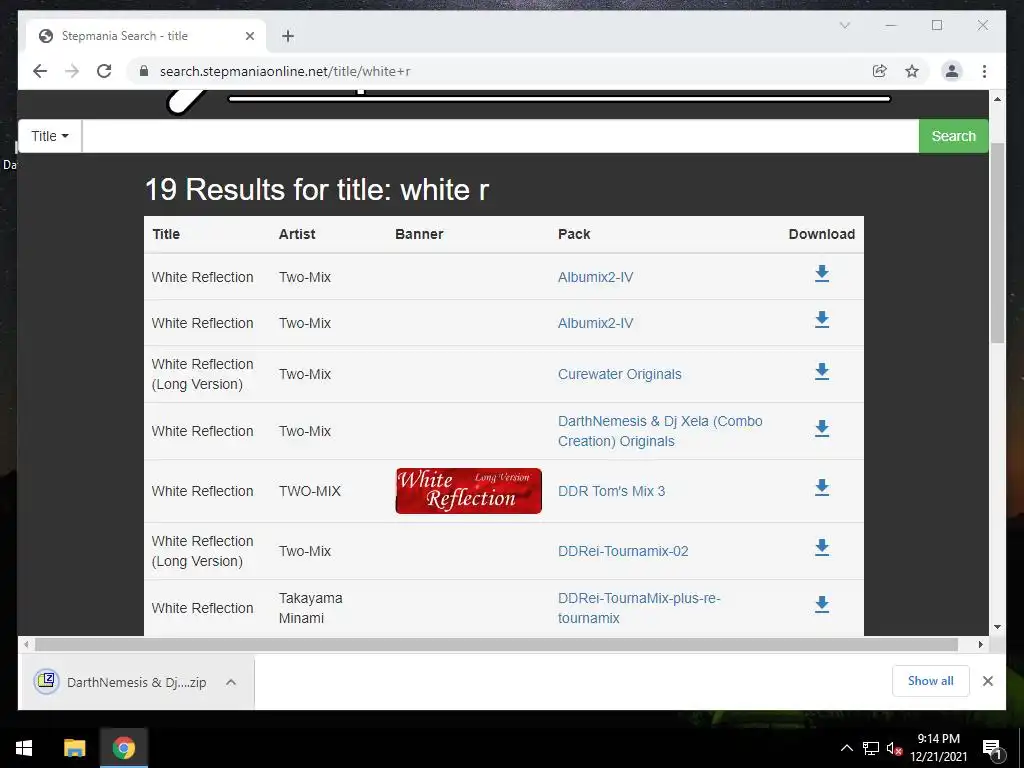
Task: Open the DarthNemesis & Dj Xela pack link
Action: click(660, 431)
